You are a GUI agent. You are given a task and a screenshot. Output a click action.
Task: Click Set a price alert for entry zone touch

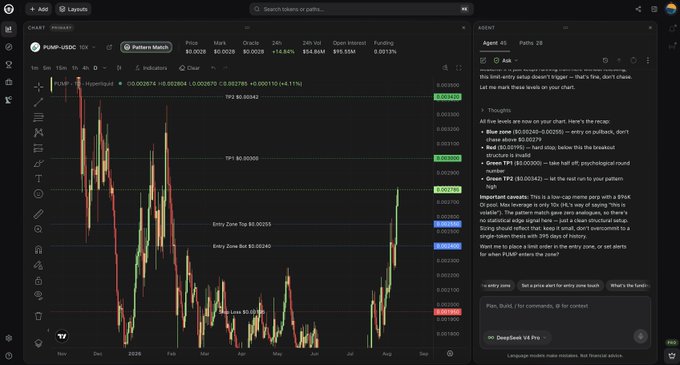(560, 286)
